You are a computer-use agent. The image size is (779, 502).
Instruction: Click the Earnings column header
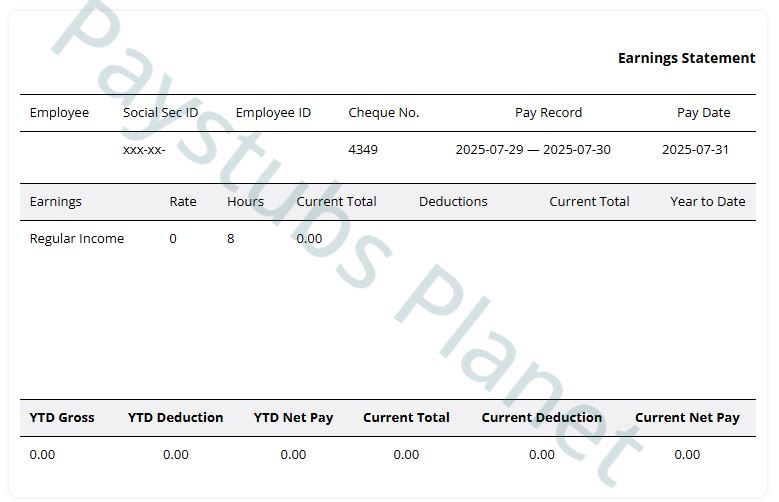[x=56, y=202]
